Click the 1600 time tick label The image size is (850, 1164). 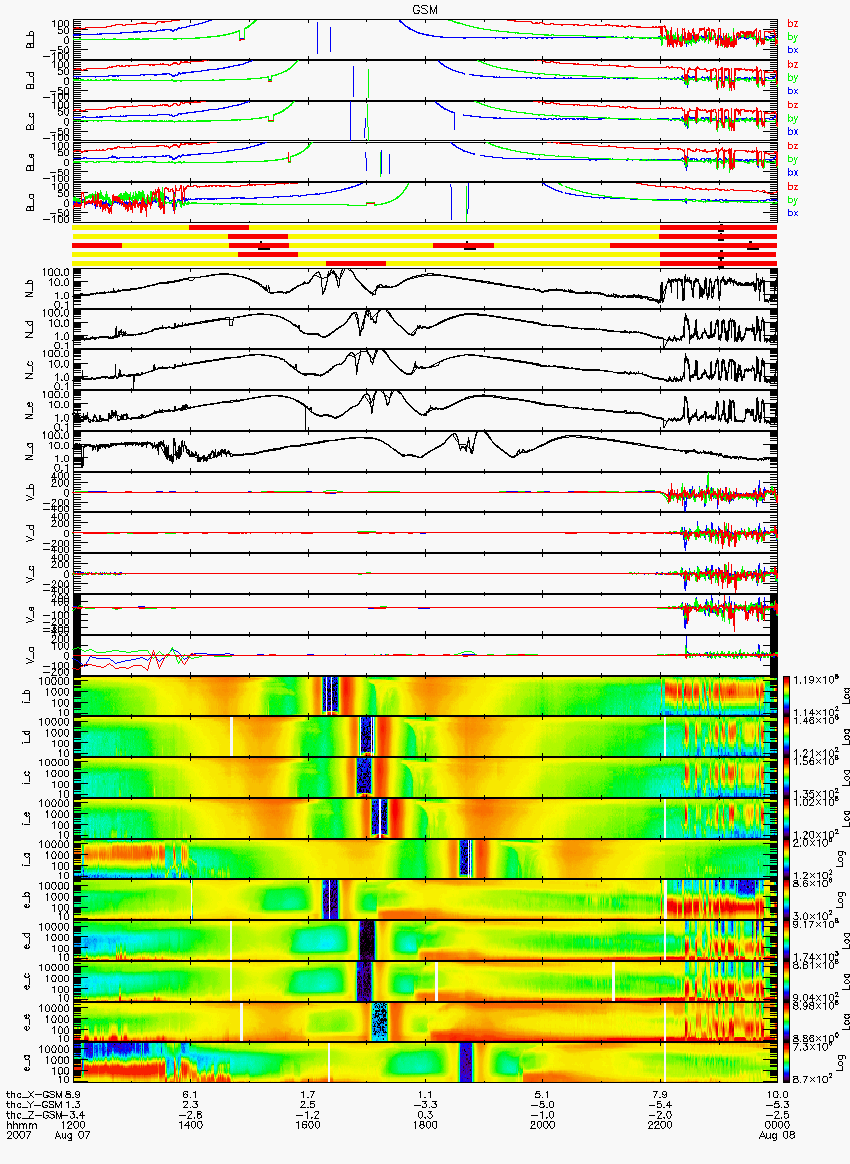[x=307, y=1125]
